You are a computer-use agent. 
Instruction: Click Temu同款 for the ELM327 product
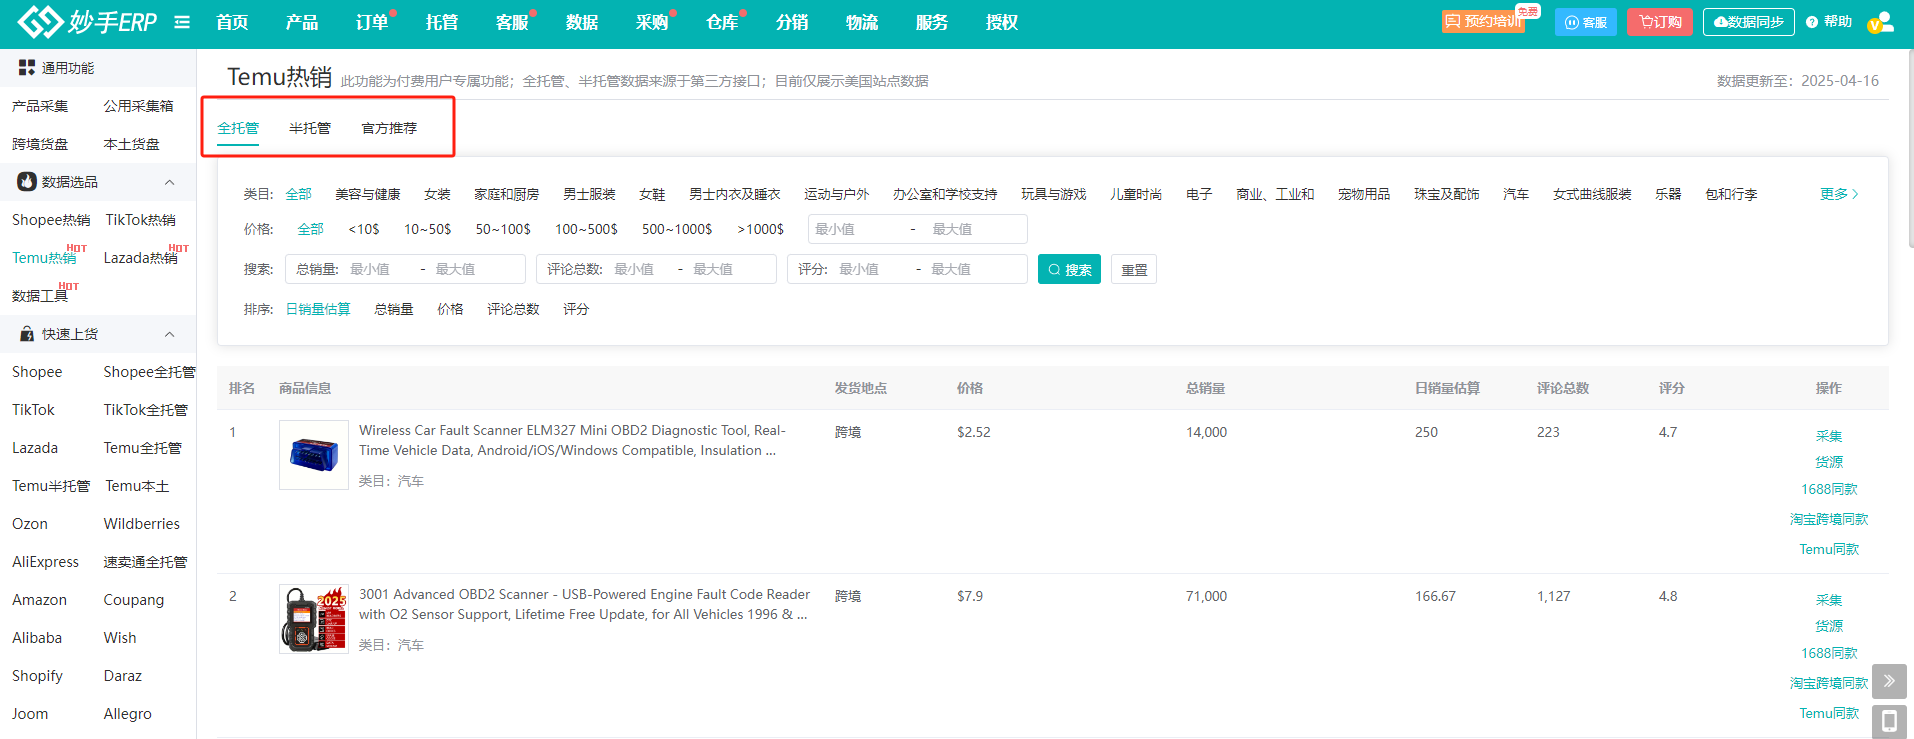click(x=1829, y=549)
